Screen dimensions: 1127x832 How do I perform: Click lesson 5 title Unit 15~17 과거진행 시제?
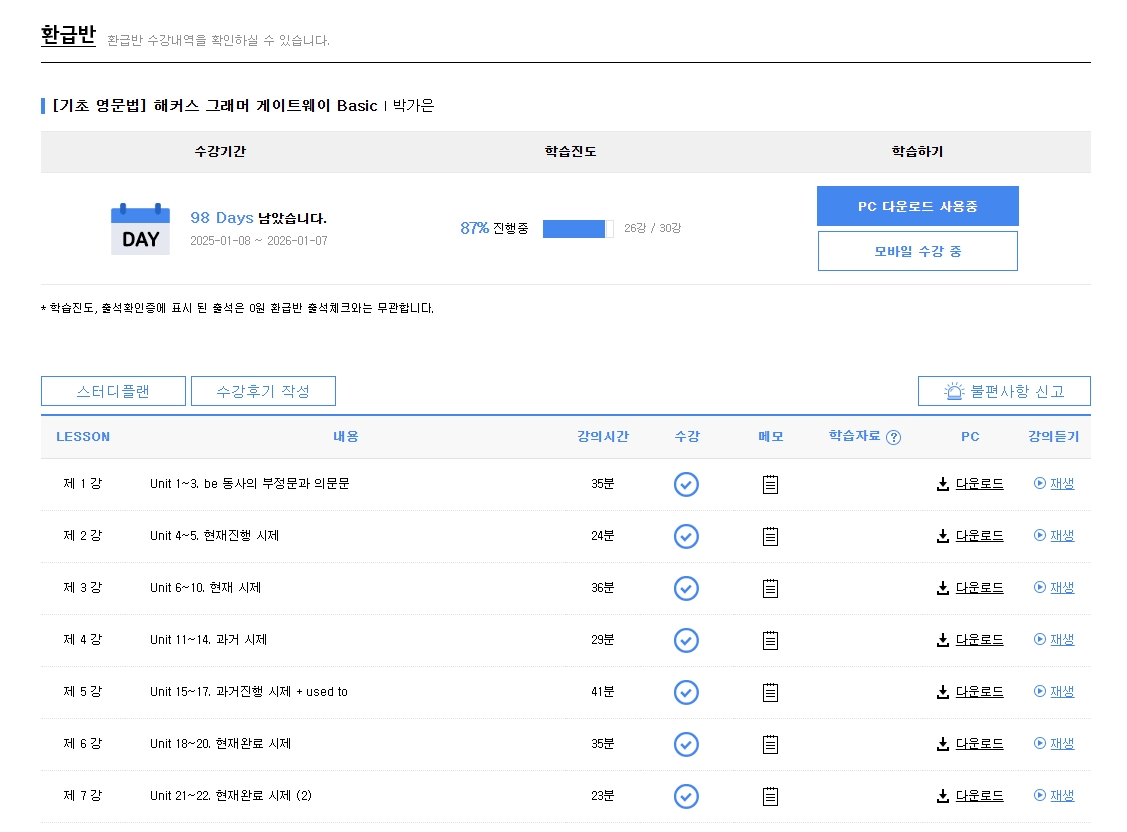tap(249, 692)
